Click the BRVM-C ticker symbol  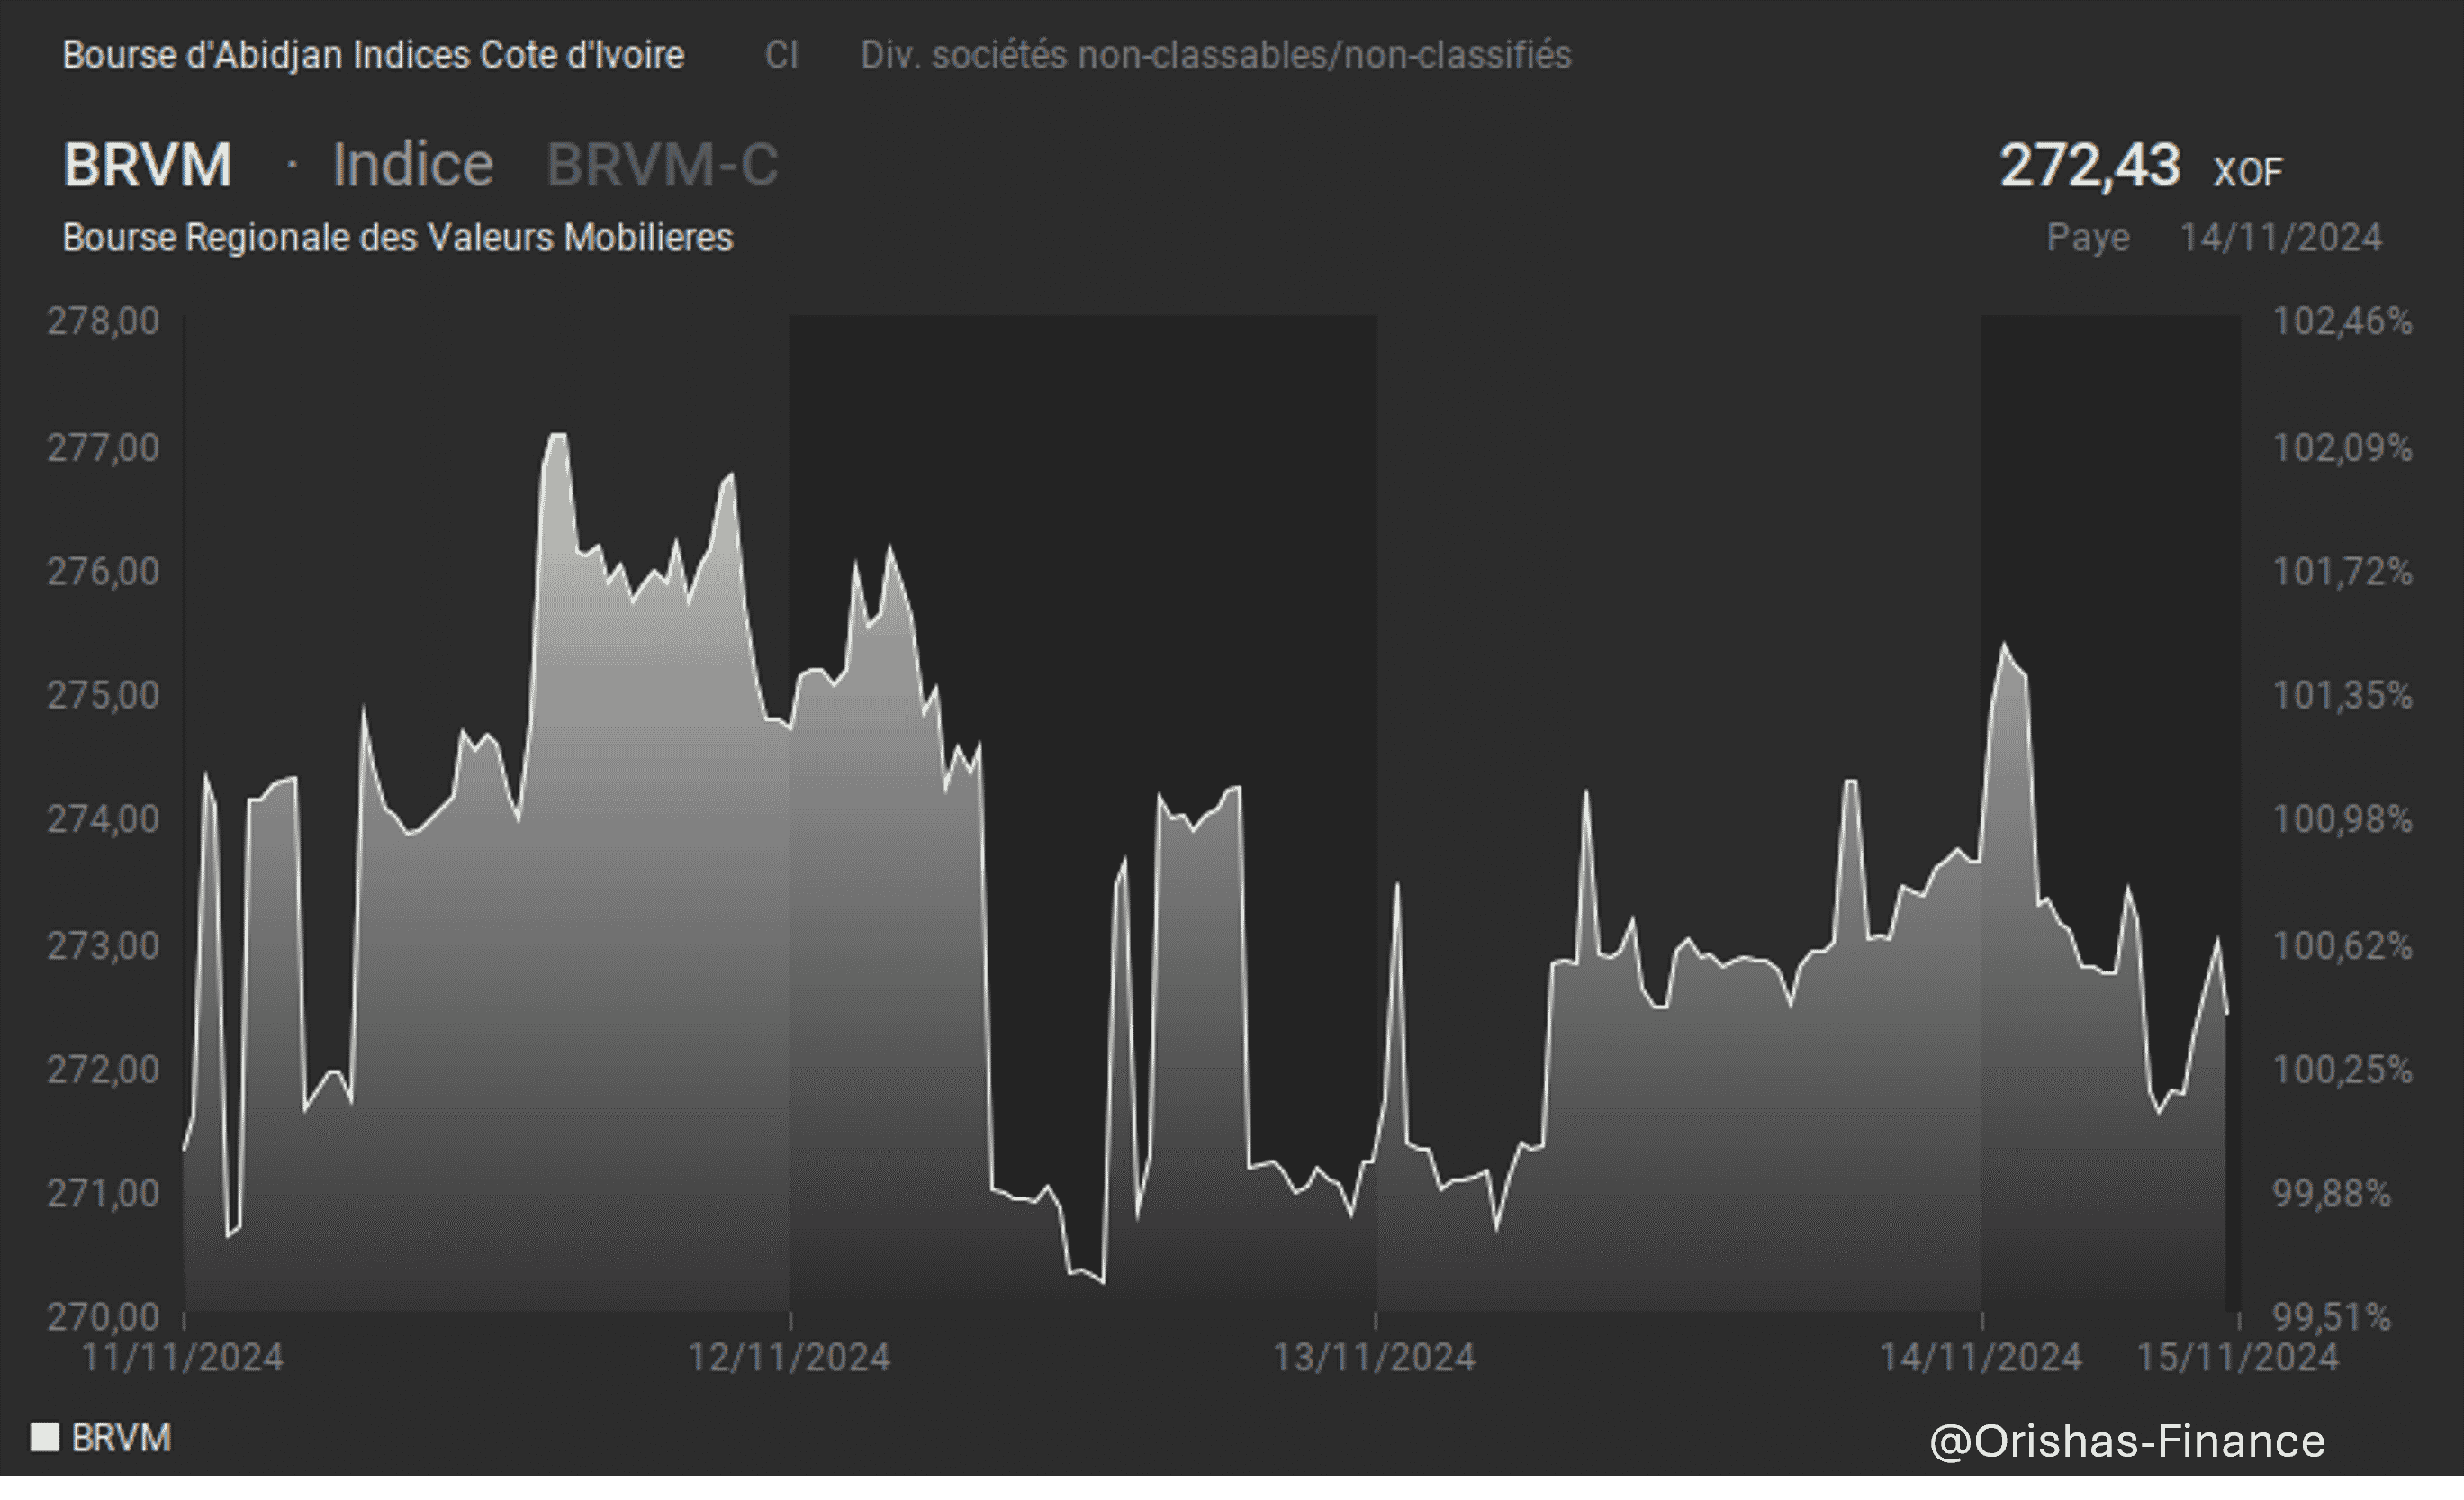[x=662, y=164]
